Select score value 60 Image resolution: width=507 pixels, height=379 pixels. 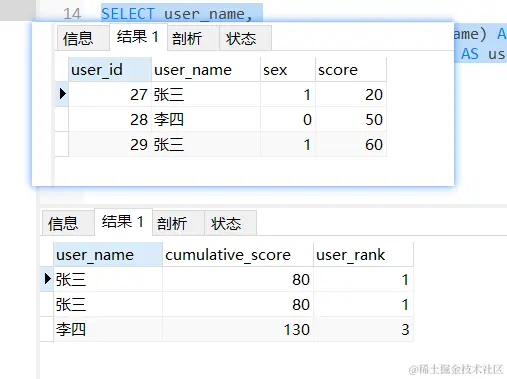pyautogui.click(x=351, y=144)
